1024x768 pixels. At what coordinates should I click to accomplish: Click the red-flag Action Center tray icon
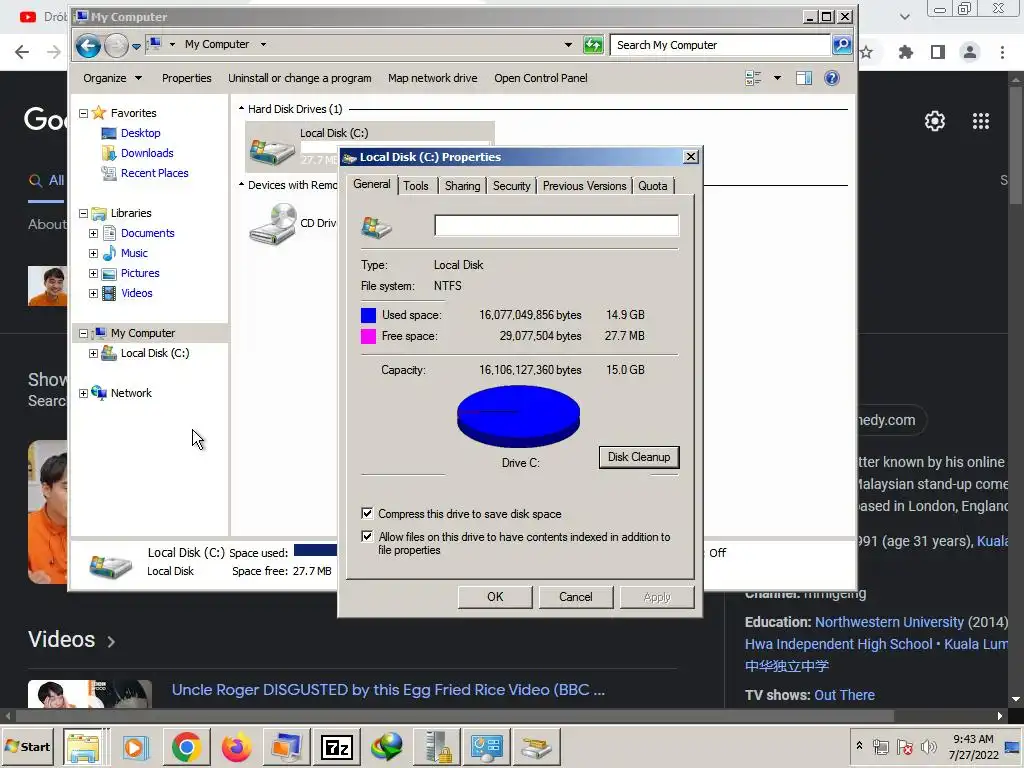click(x=904, y=746)
